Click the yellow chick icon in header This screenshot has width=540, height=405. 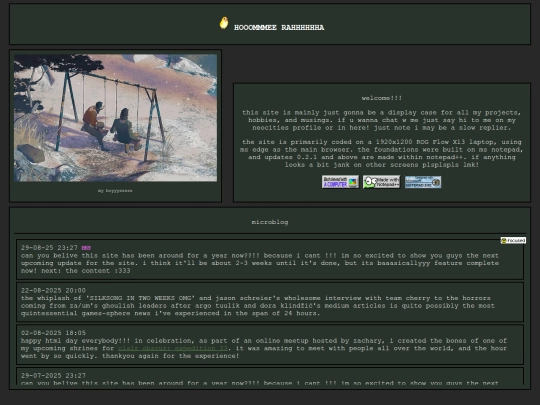click(x=224, y=23)
